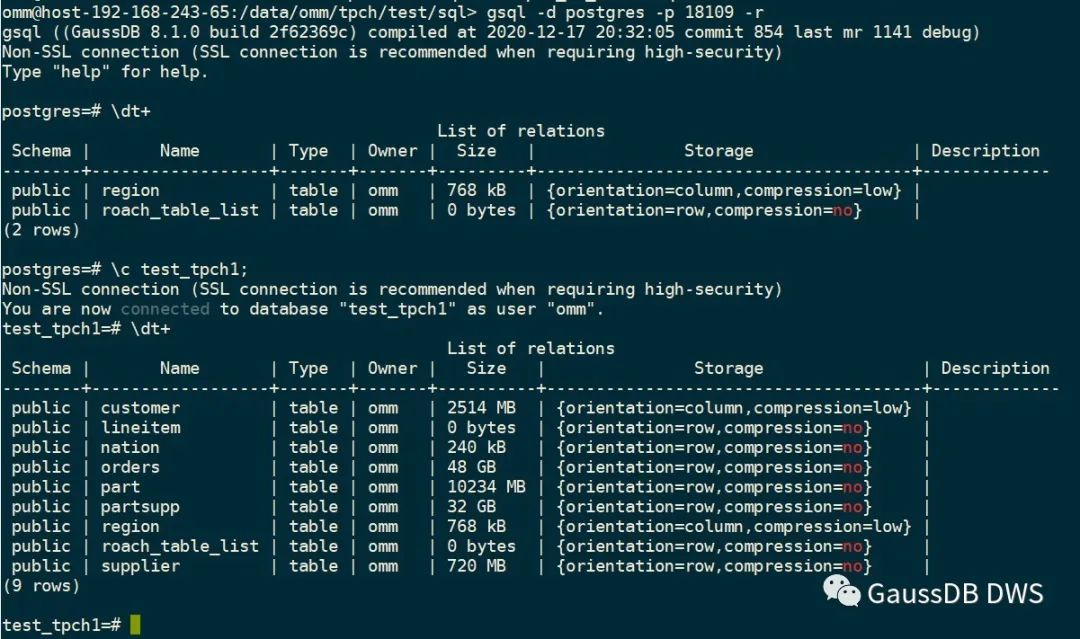This screenshot has width=1080, height=639.
Task: Click the "partsupp" table name
Action: tap(140, 507)
